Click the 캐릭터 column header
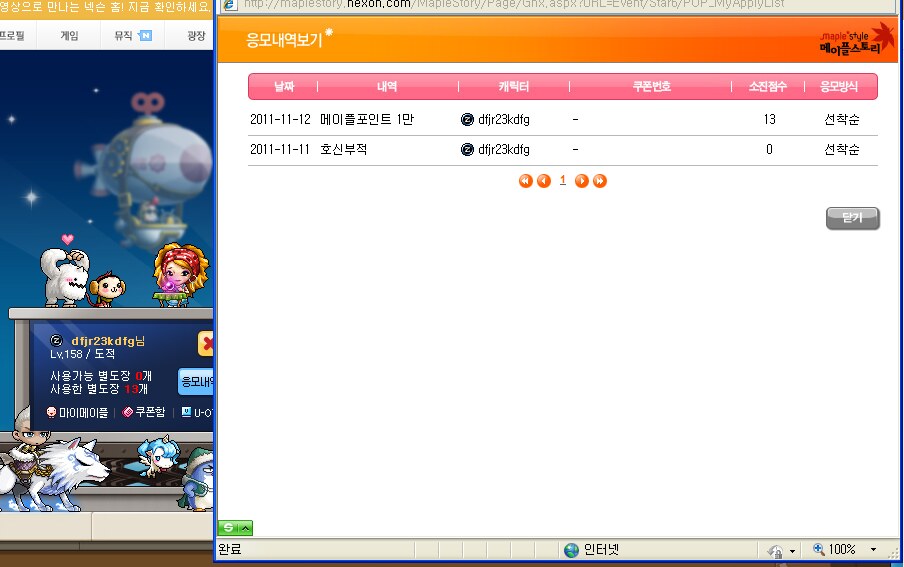This screenshot has height=567, width=904. (514, 87)
